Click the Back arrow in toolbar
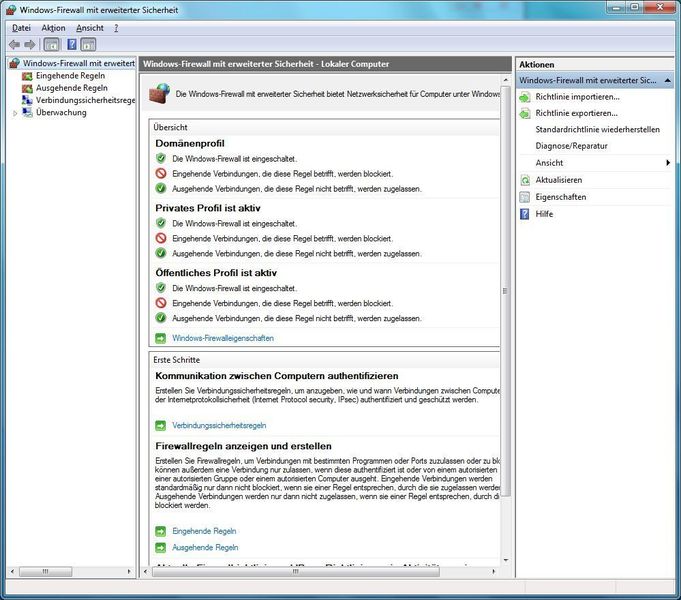 [14, 44]
